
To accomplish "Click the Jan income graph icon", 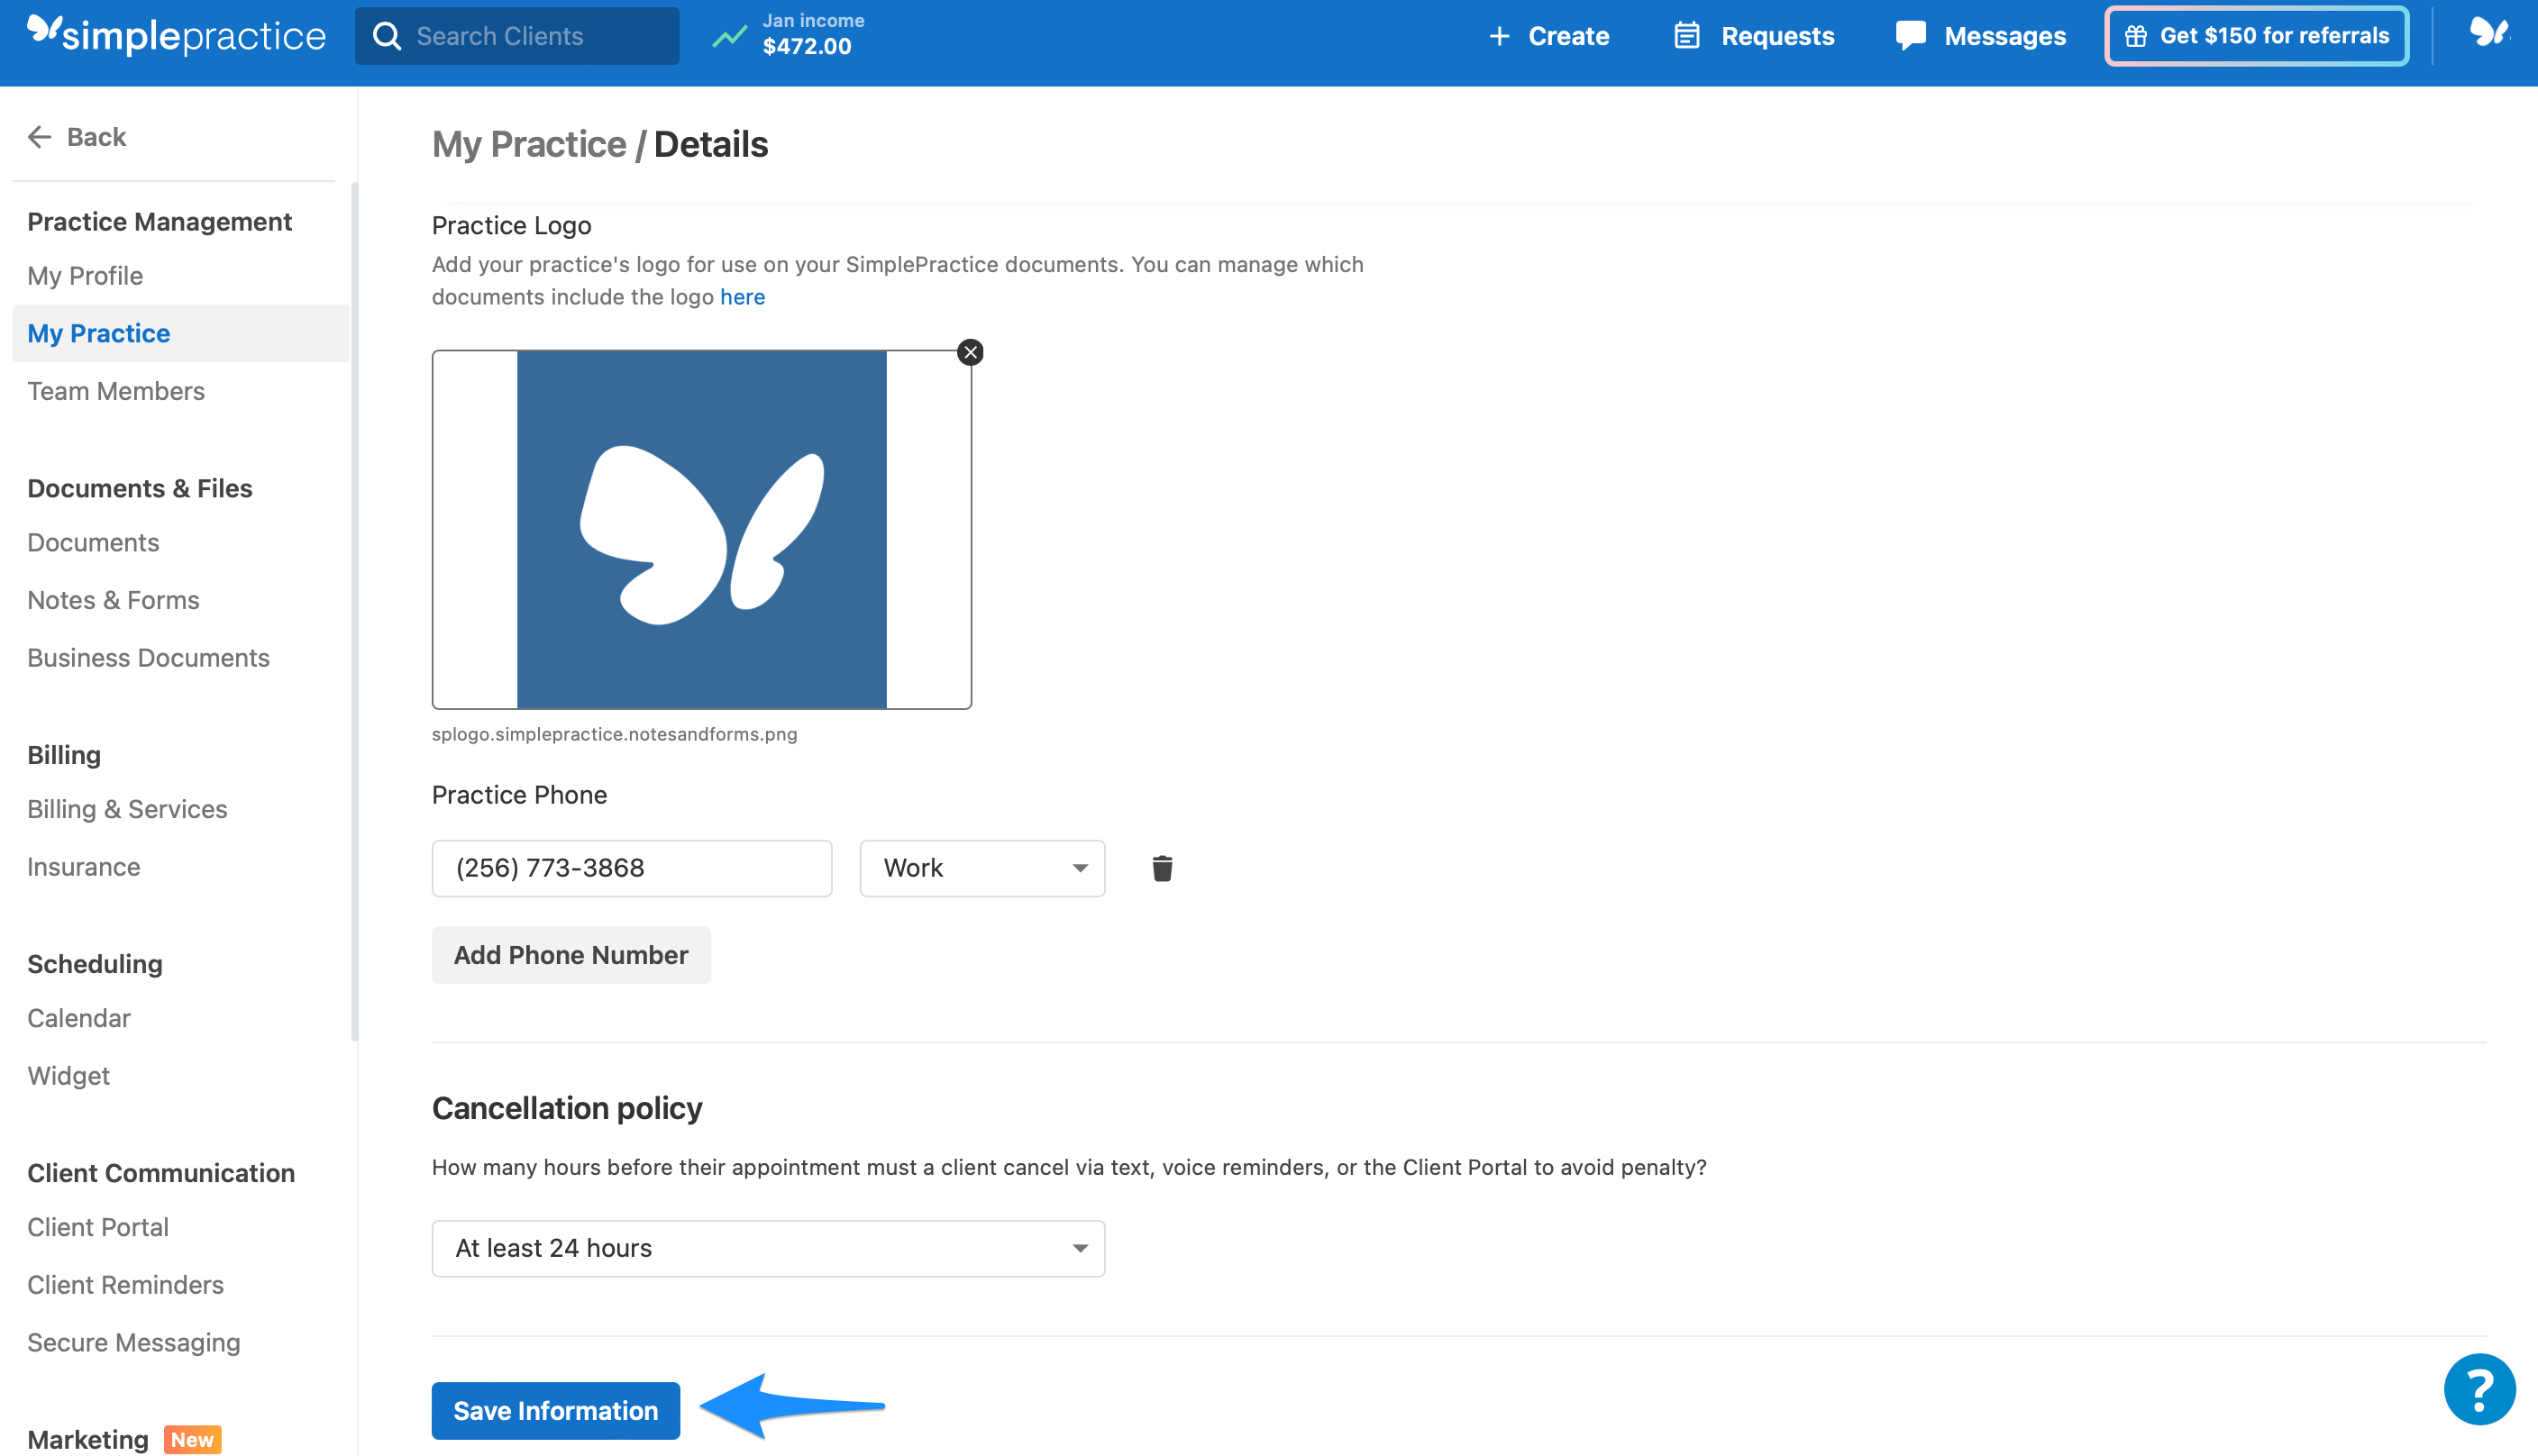I will pyautogui.click(x=729, y=35).
